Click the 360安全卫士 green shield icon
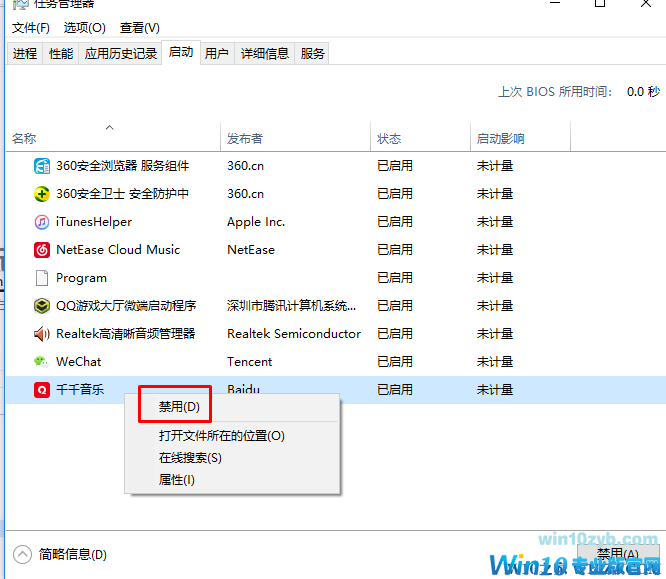This screenshot has height=579, width=666. [x=42, y=194]
